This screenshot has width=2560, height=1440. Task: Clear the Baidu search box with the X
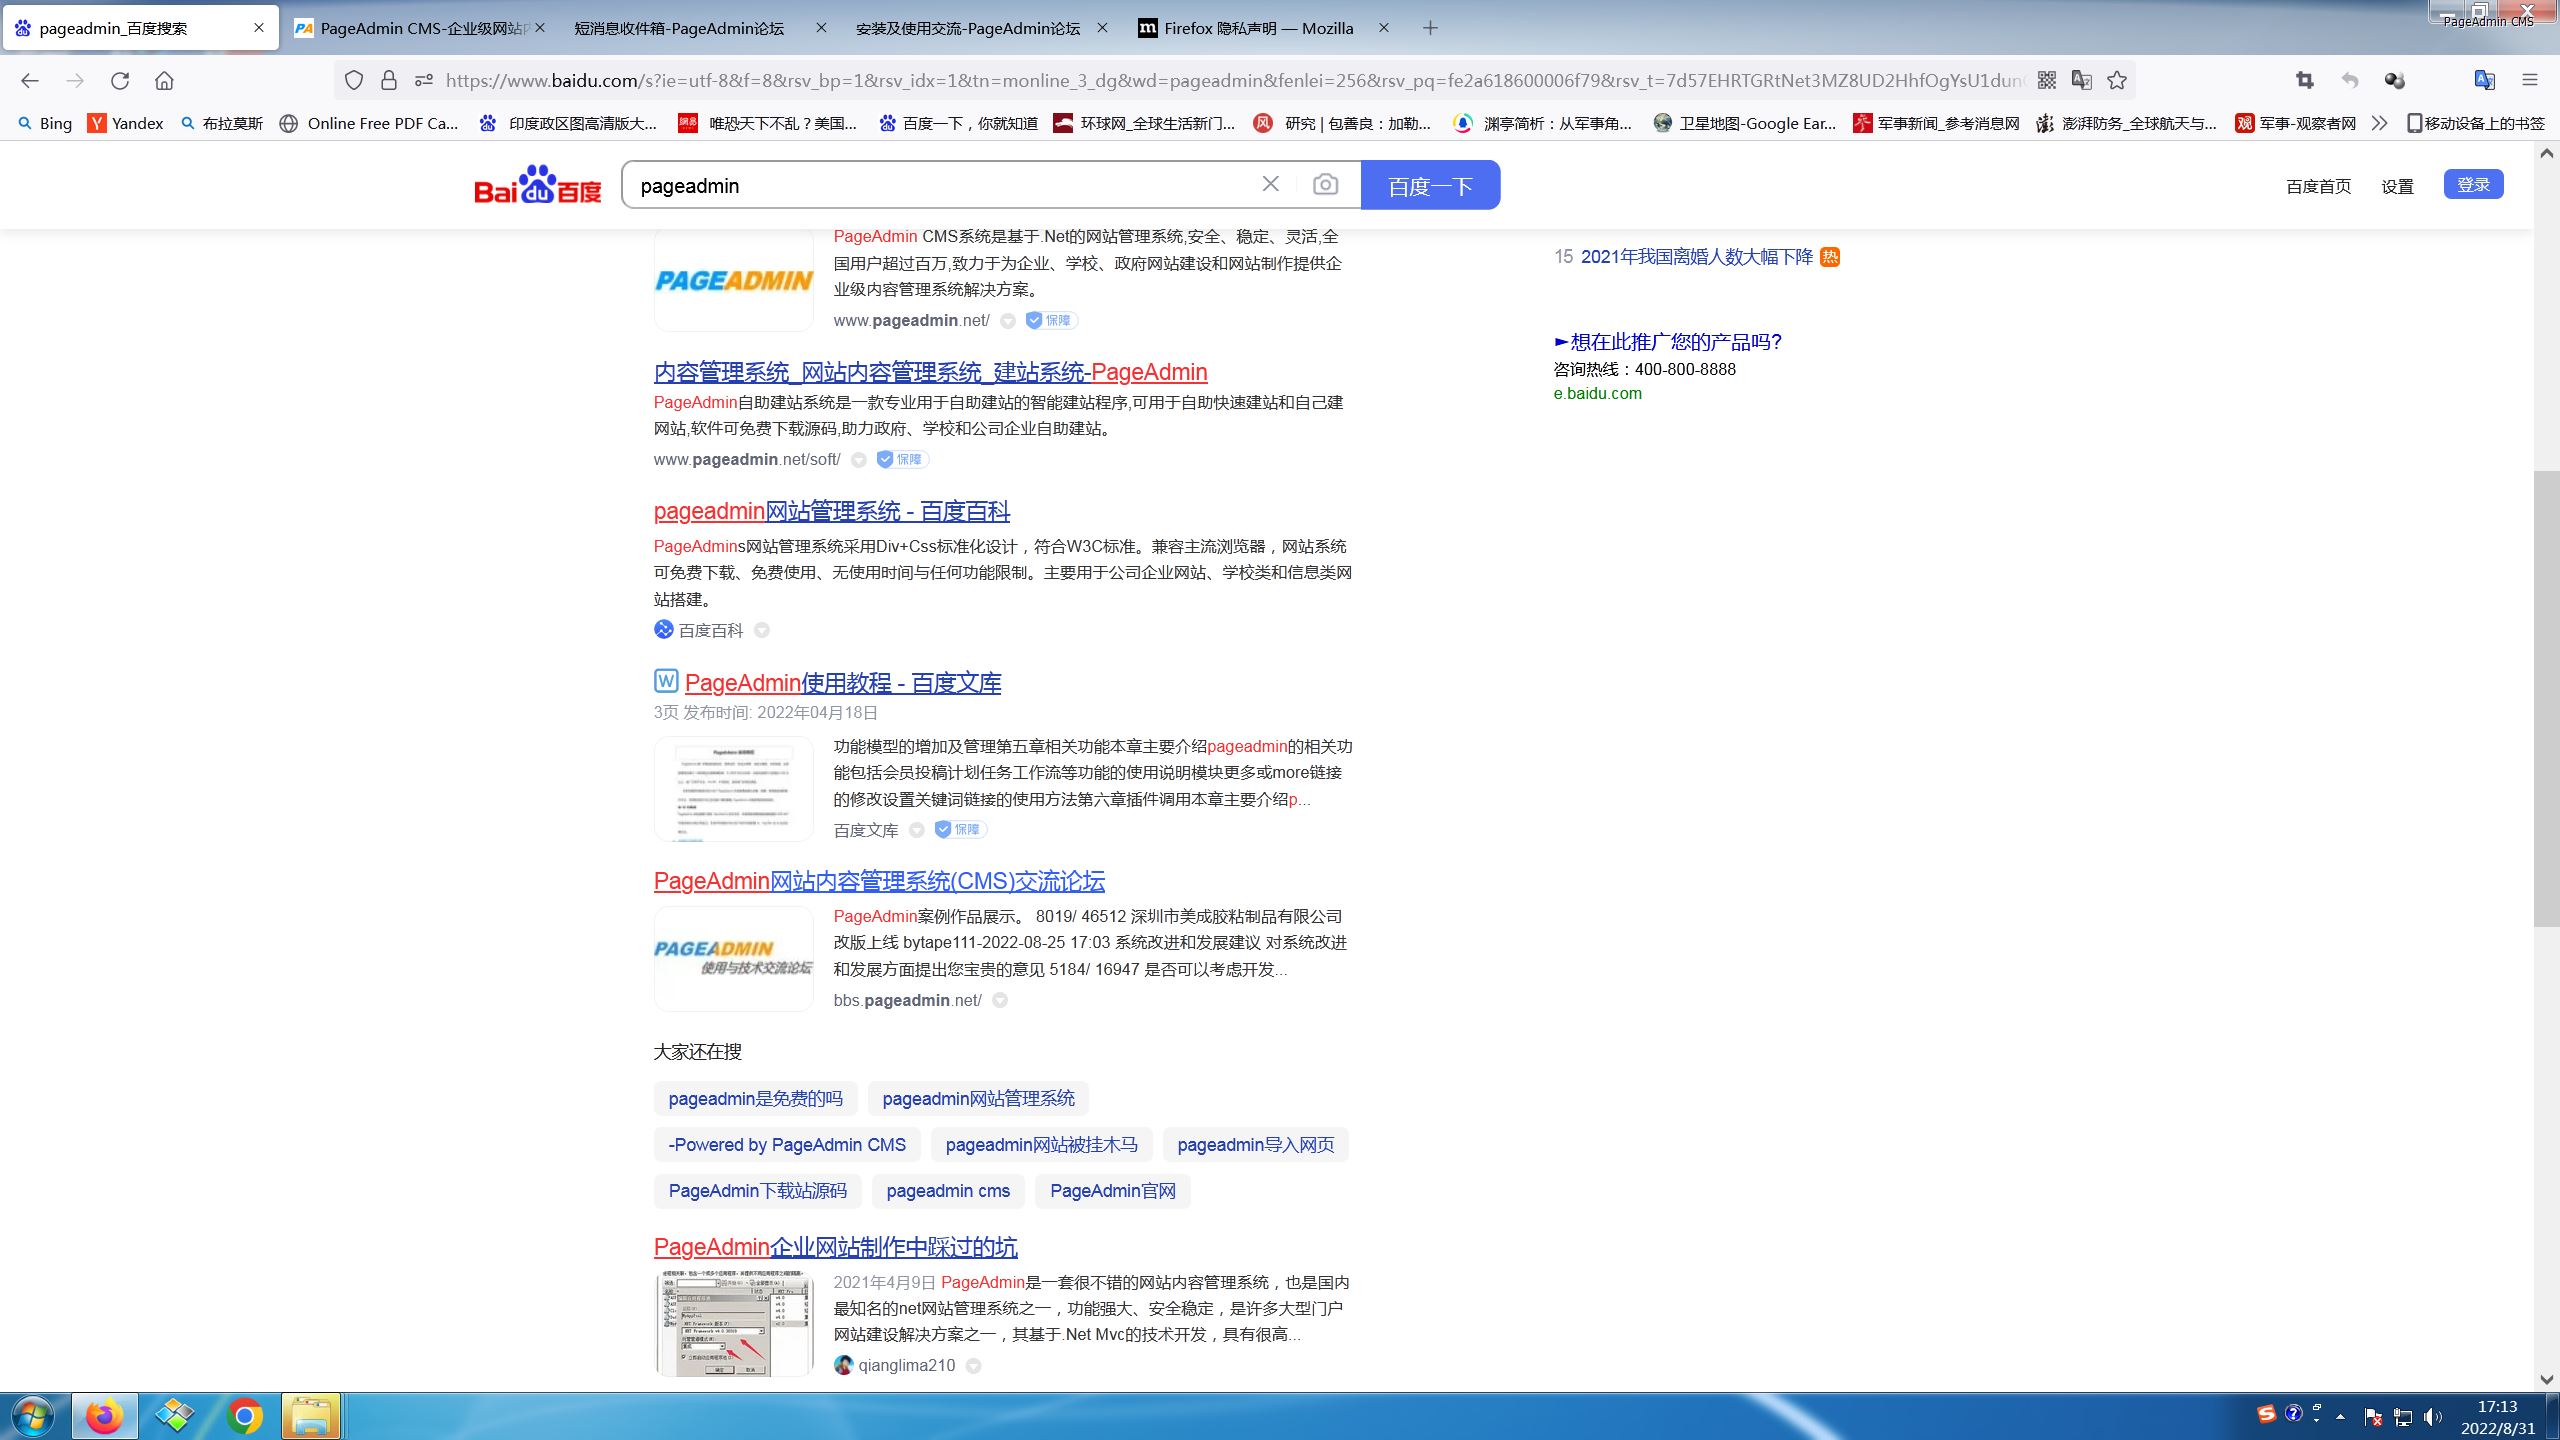coord(1270,184)
